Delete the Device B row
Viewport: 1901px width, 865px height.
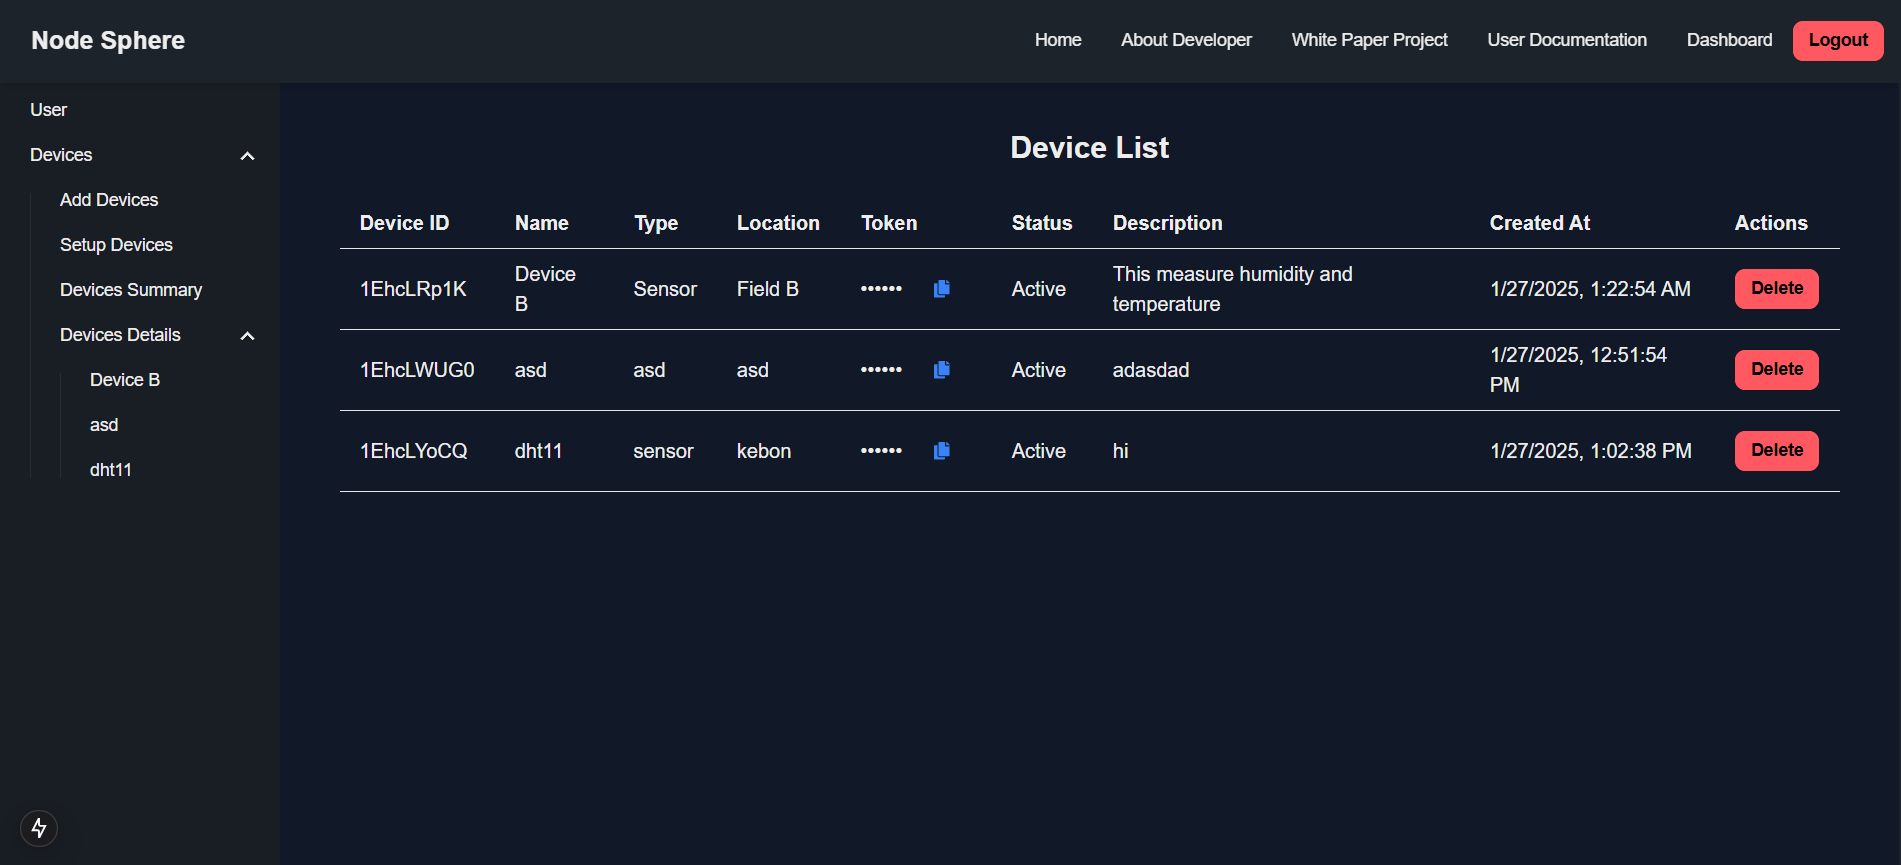tap(1776, 289)
